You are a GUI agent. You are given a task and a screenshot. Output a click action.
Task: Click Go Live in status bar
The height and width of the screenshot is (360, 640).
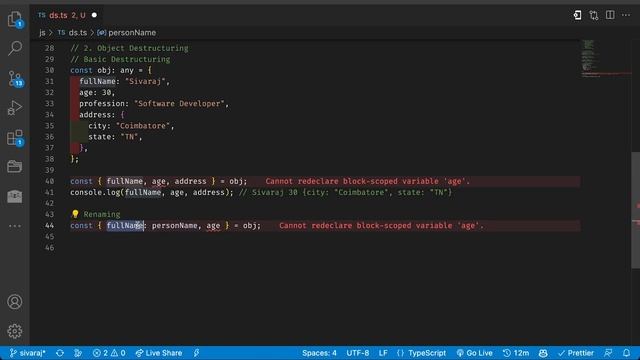[x=474, y=353]
